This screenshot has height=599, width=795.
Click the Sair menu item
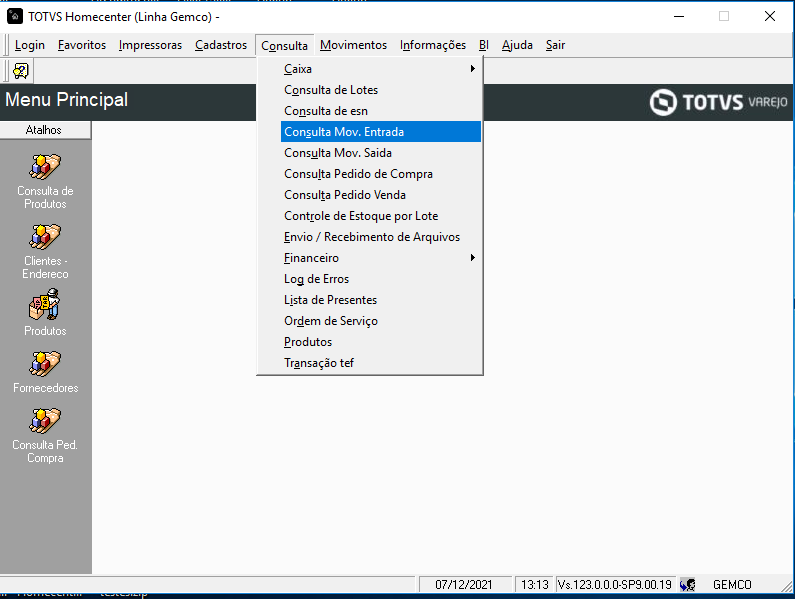pyautogui.click(x=555, y=45)
